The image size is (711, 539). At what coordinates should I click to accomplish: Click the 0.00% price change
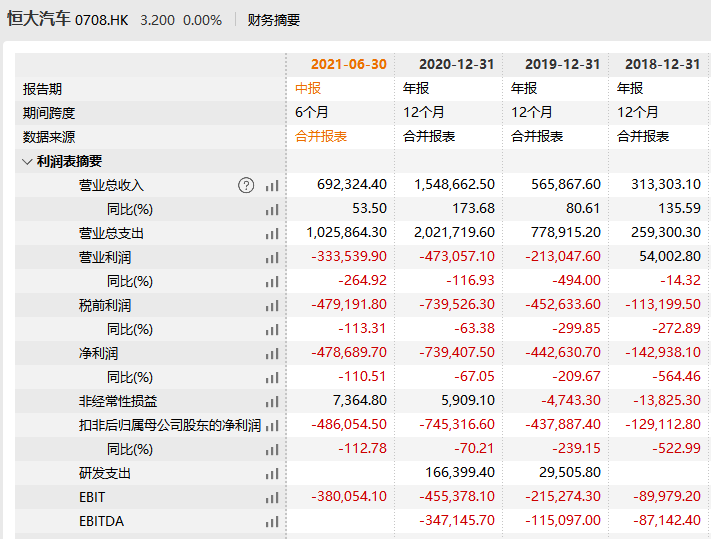[x=202, y=20]
